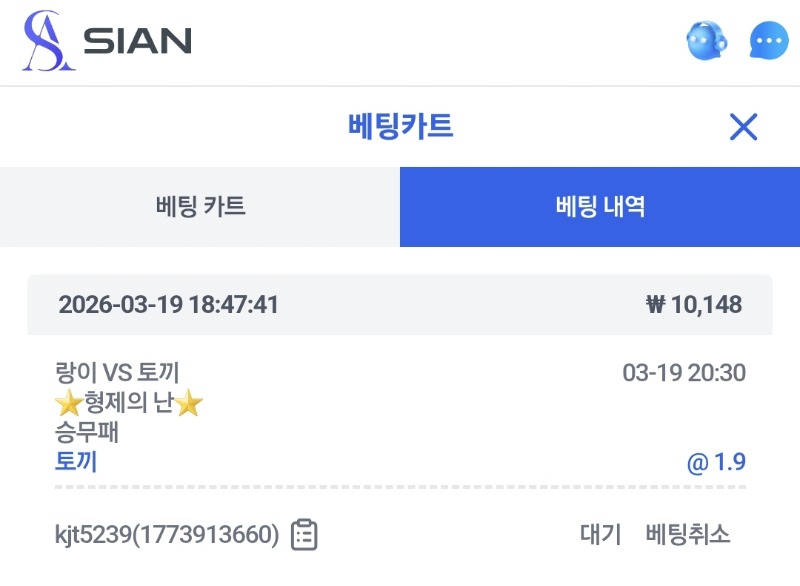Click the 03-19 20:30 match time

click(684, 374)
